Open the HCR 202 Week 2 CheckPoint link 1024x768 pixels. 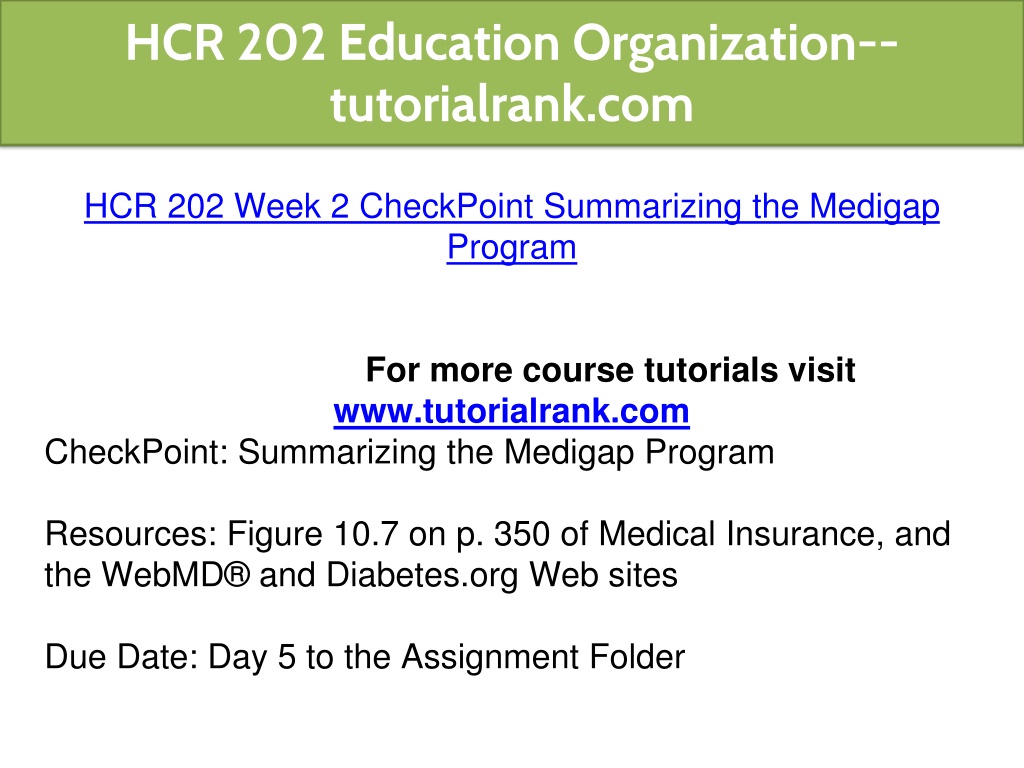[512, 227]
